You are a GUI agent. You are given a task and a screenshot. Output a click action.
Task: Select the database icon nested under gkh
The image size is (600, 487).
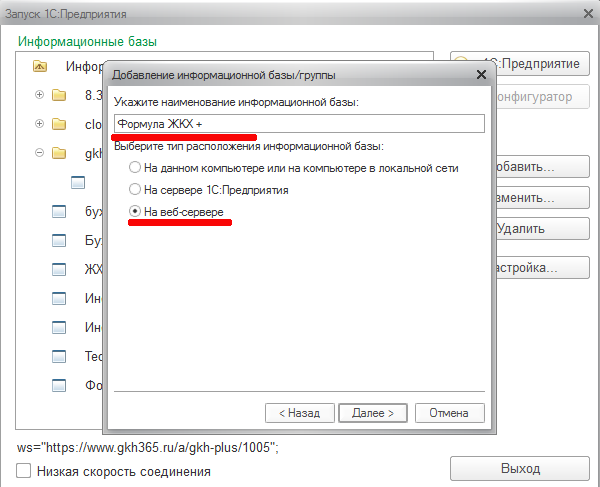pyautogui.click(x=78, y=182)
